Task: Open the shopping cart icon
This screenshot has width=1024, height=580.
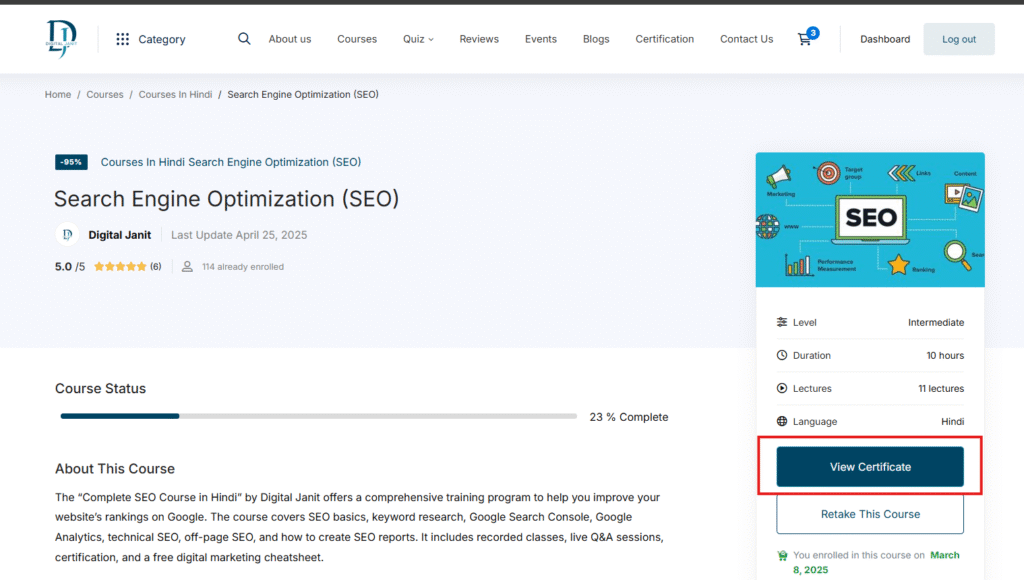Action: (805, 39)
